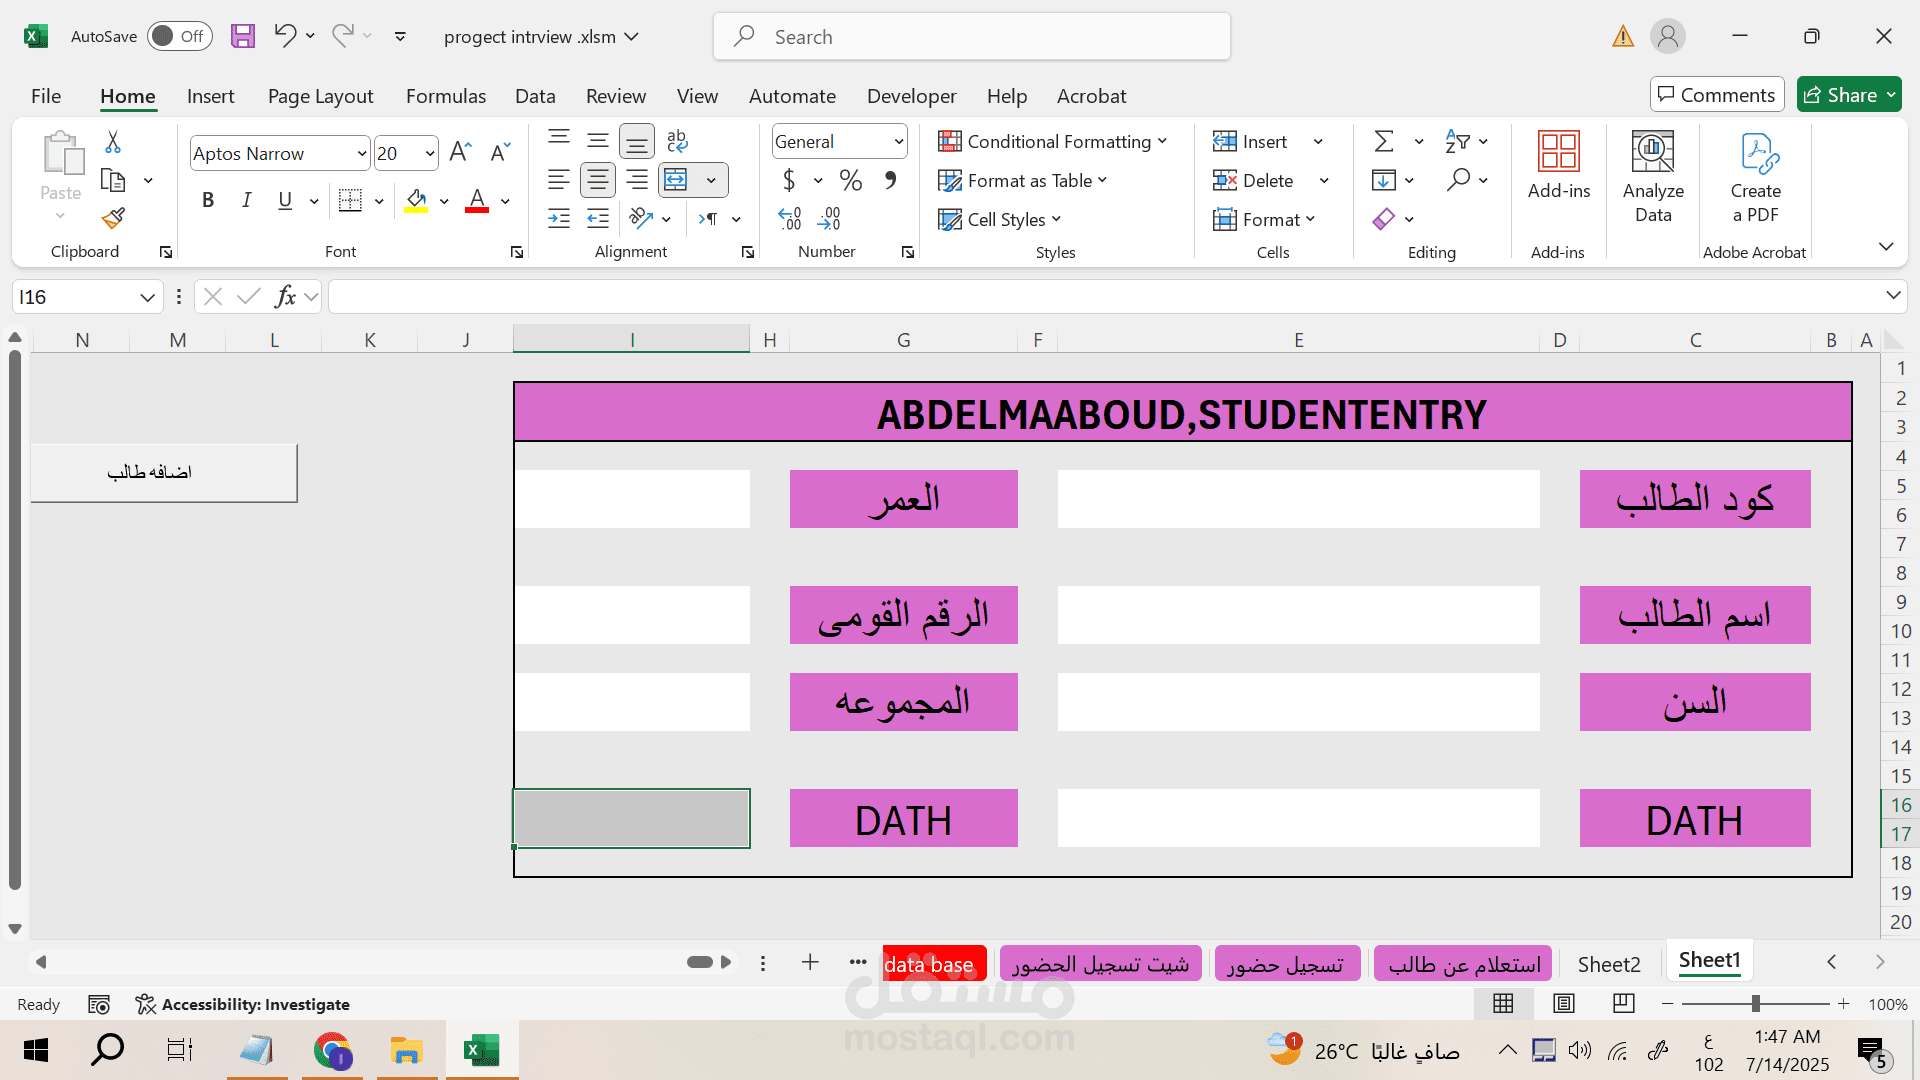Expand the Conditional Formatting menu
The image size is (1920, 1080).
click(1052, 141)
